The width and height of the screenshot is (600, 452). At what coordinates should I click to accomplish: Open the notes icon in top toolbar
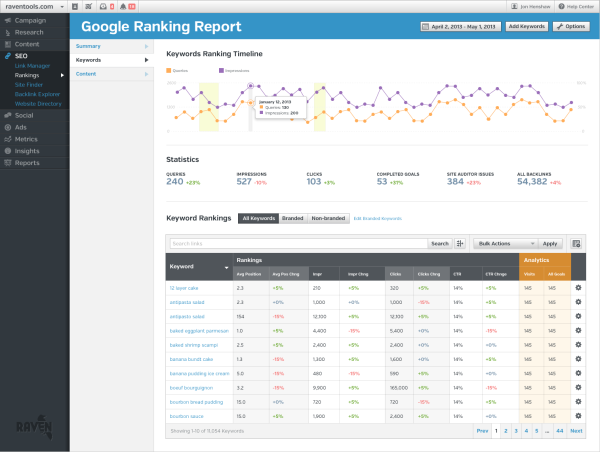pyautogui.click(x=75, y=7)
